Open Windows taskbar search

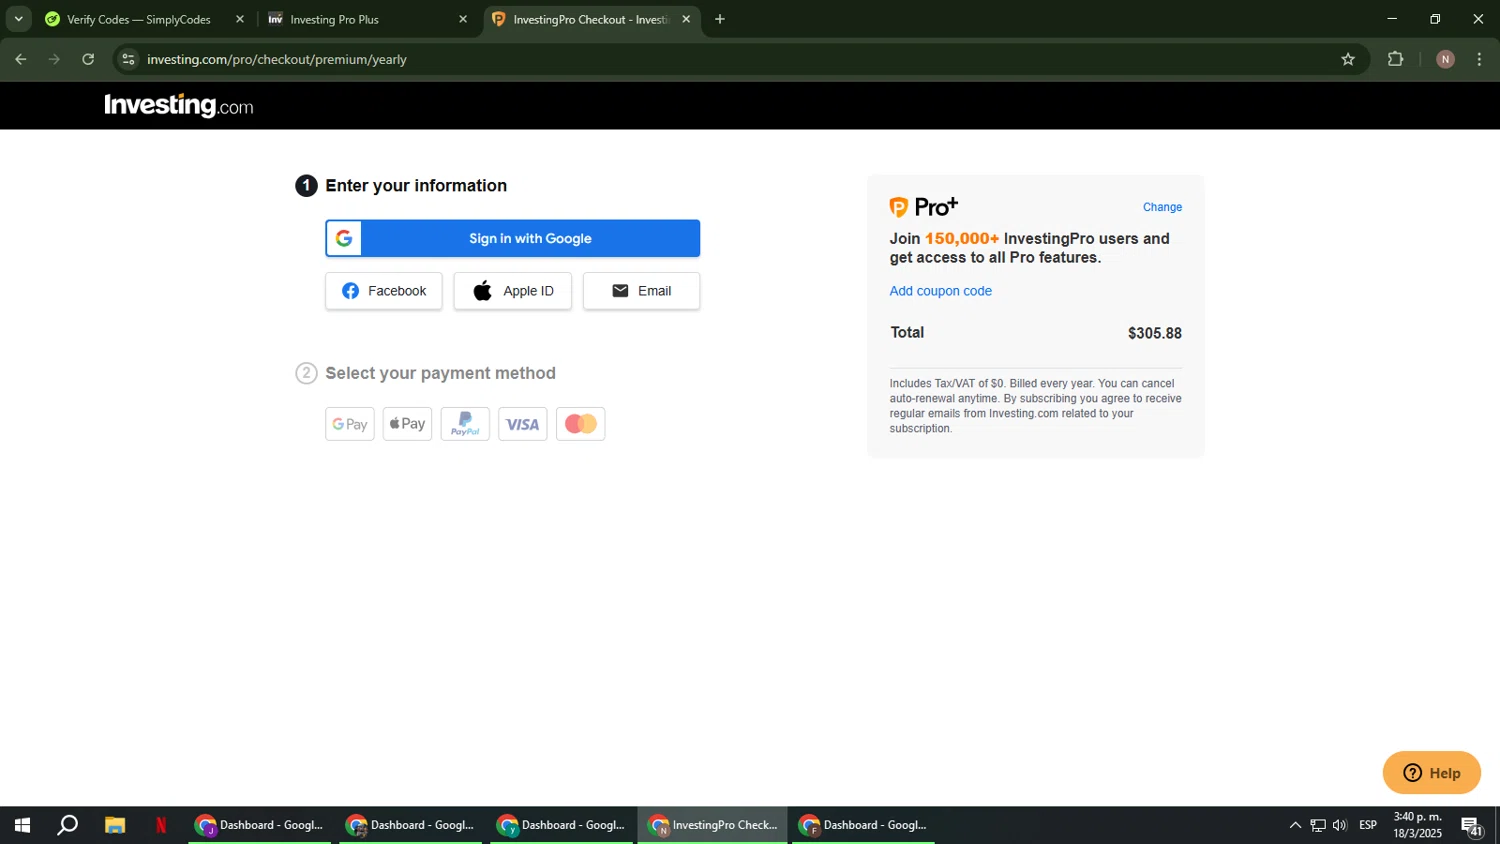coord(67,825)
